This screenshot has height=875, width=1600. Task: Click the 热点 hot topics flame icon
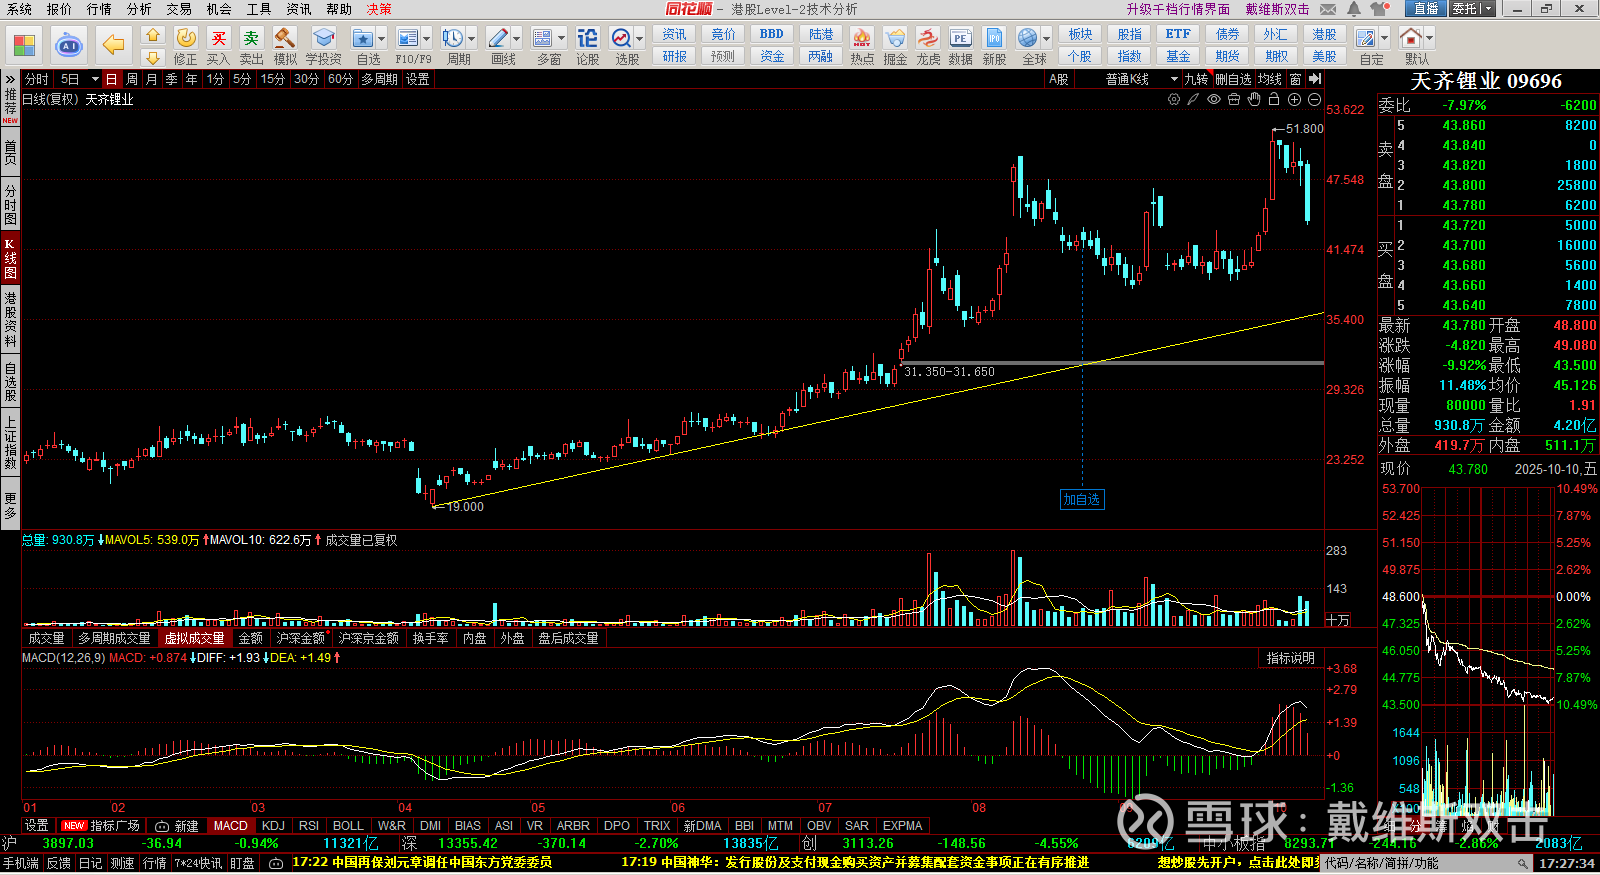click(x=862, y=46)
